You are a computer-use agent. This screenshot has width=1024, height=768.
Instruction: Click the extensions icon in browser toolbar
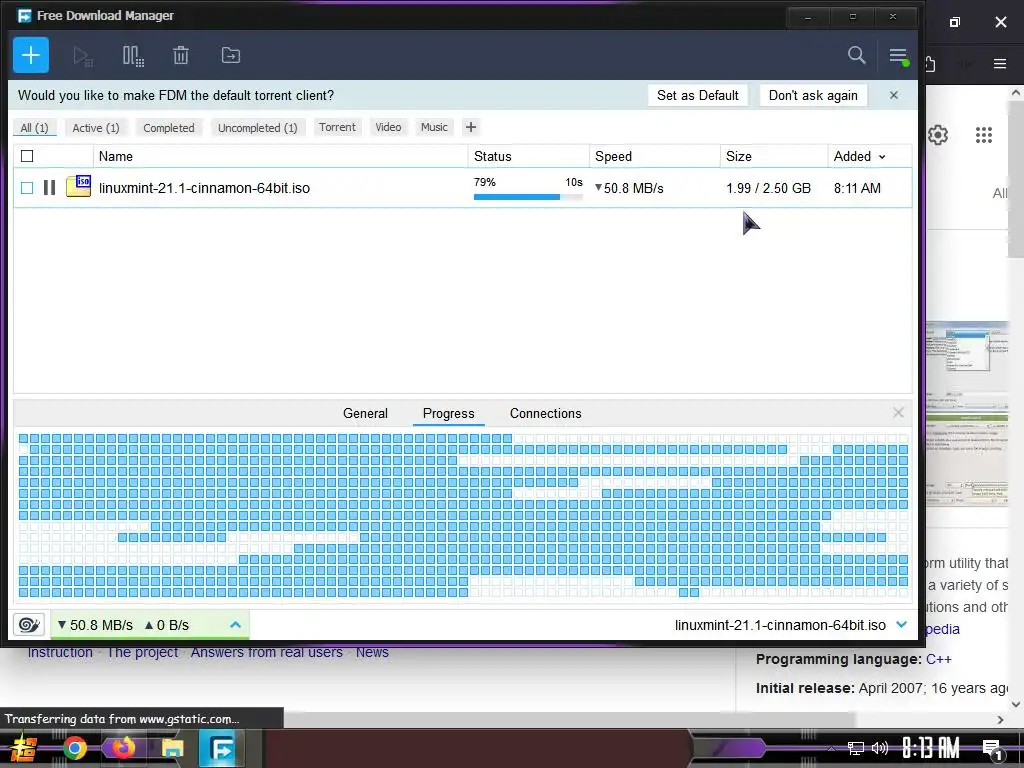tap(930, 64)
